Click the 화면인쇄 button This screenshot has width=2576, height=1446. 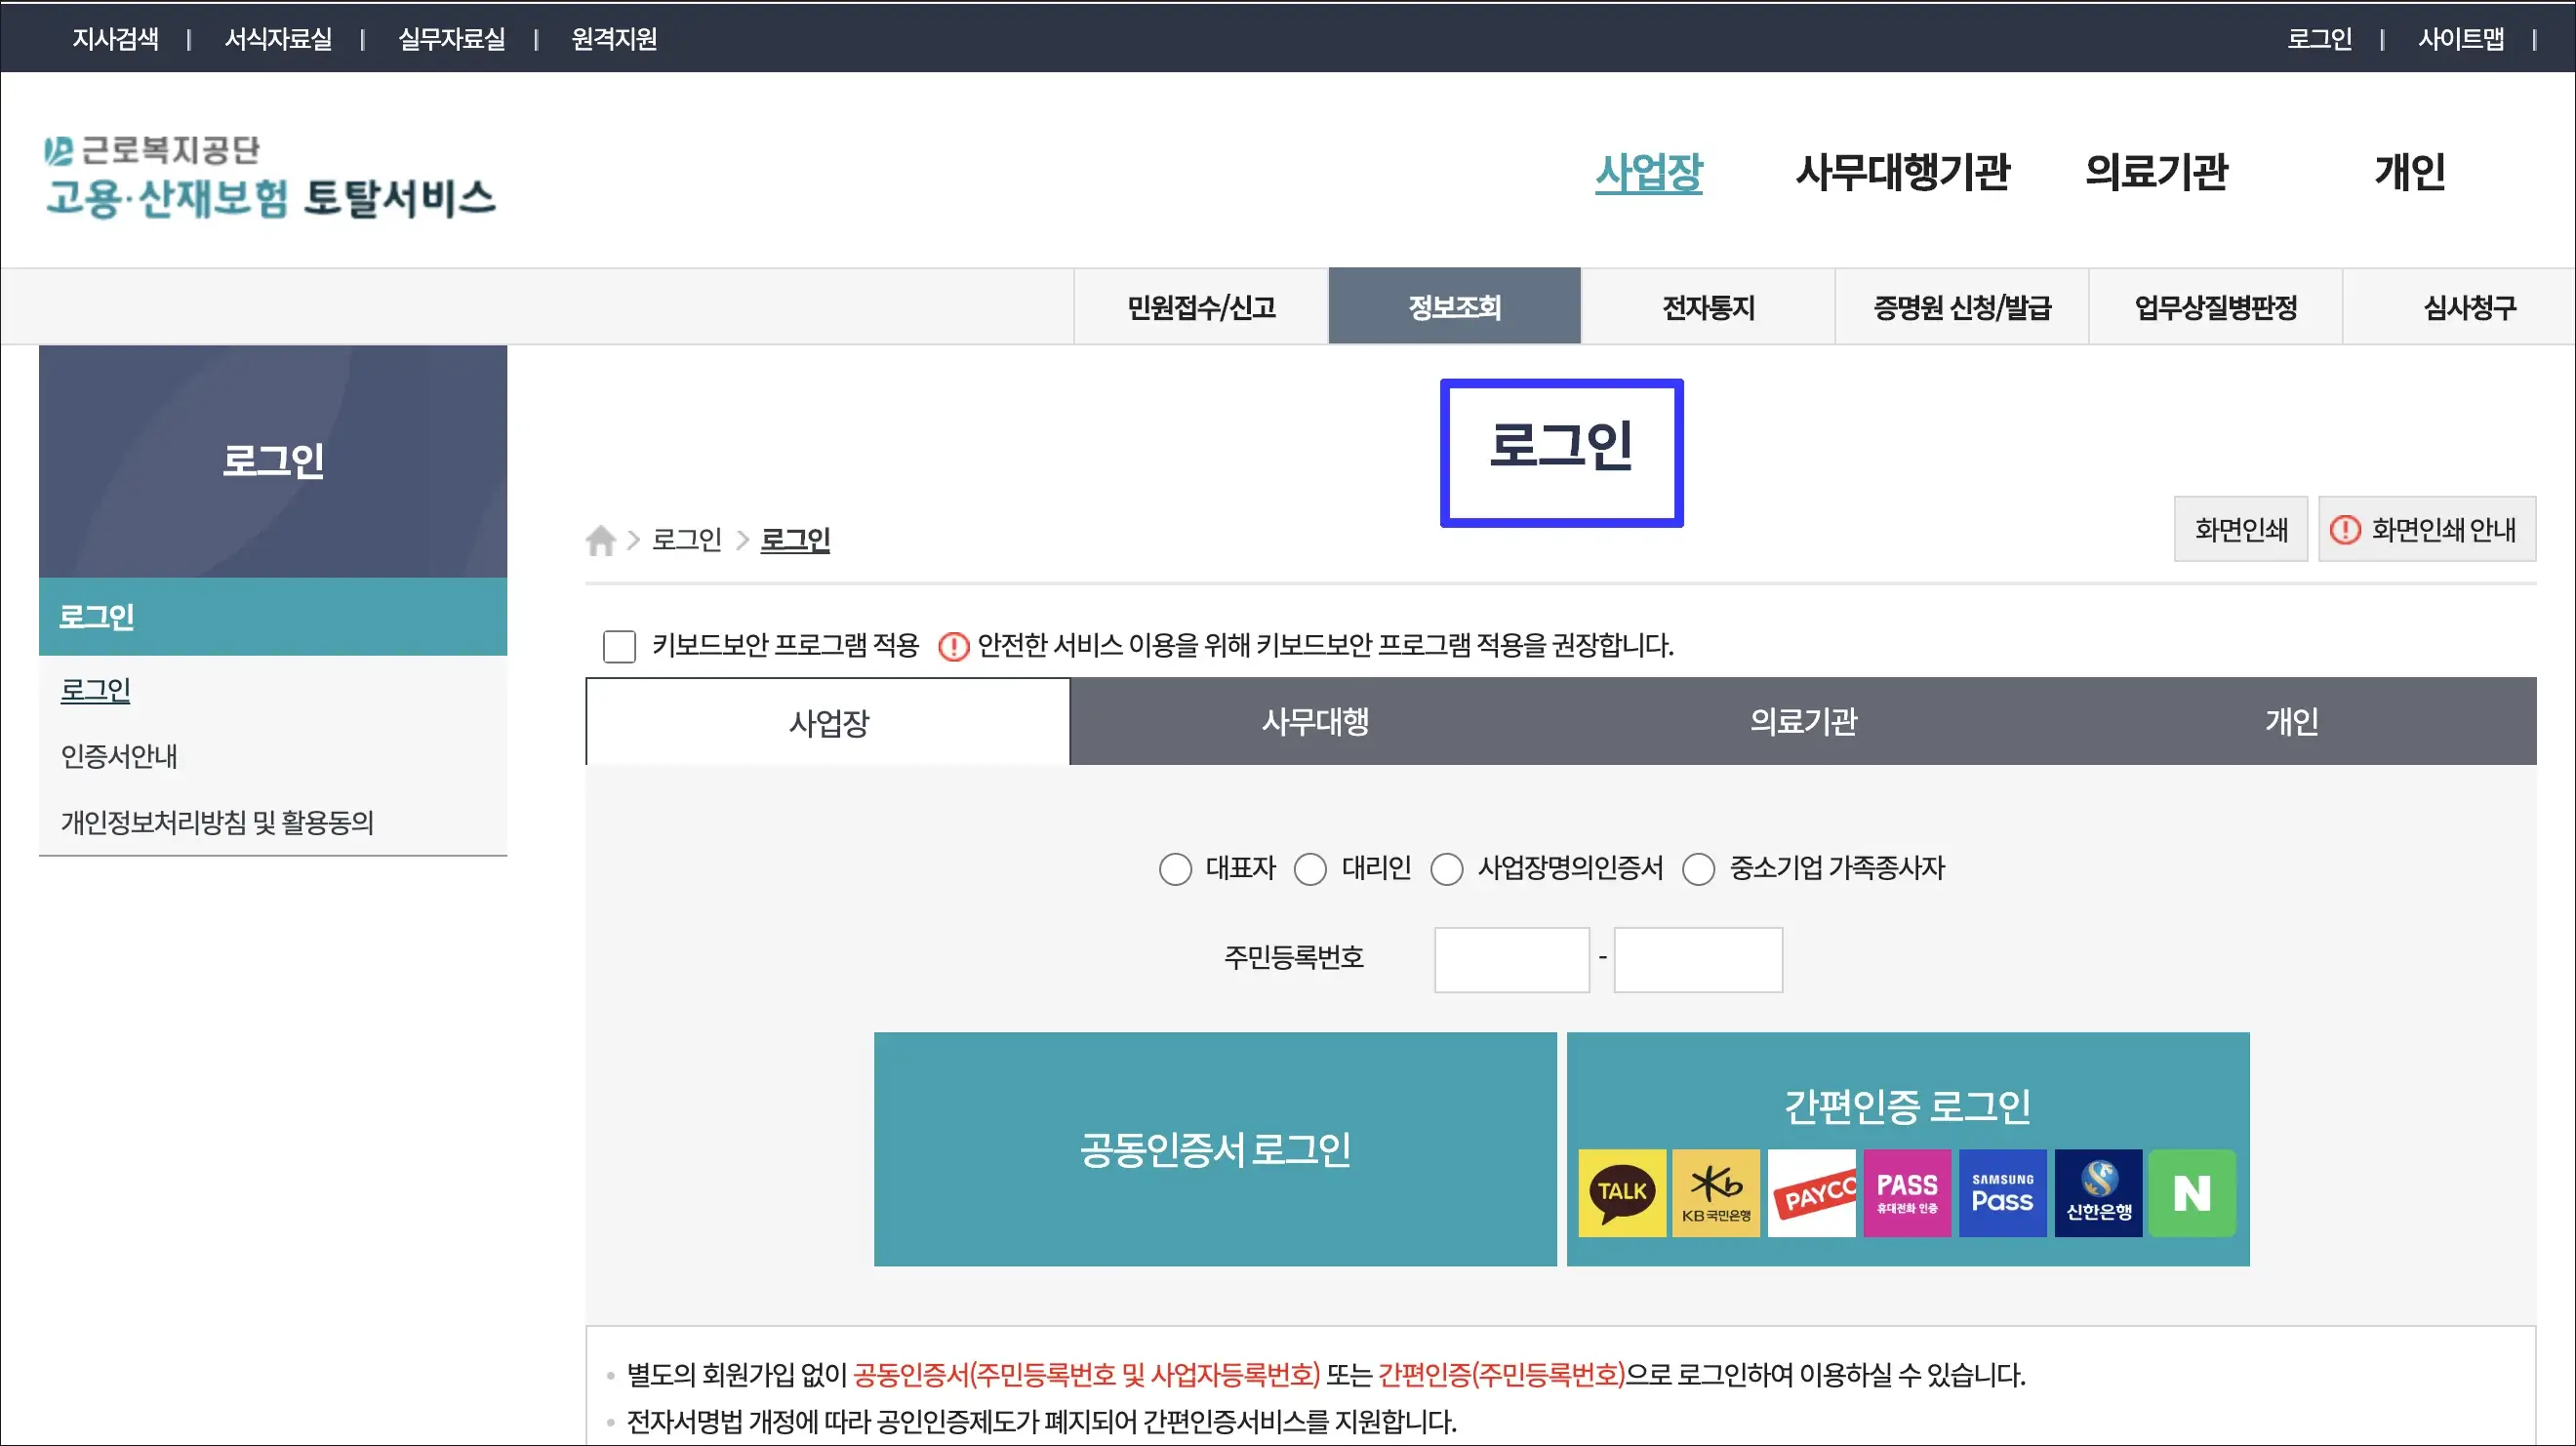2240,529
